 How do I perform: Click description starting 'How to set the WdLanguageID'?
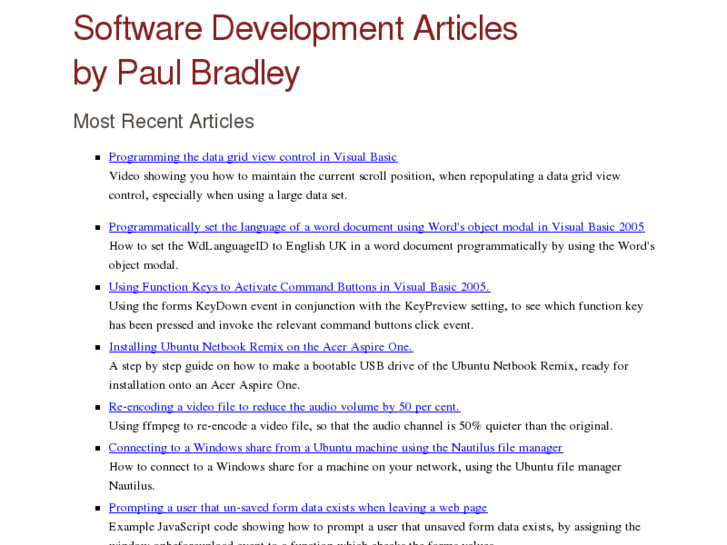[382, 256]
